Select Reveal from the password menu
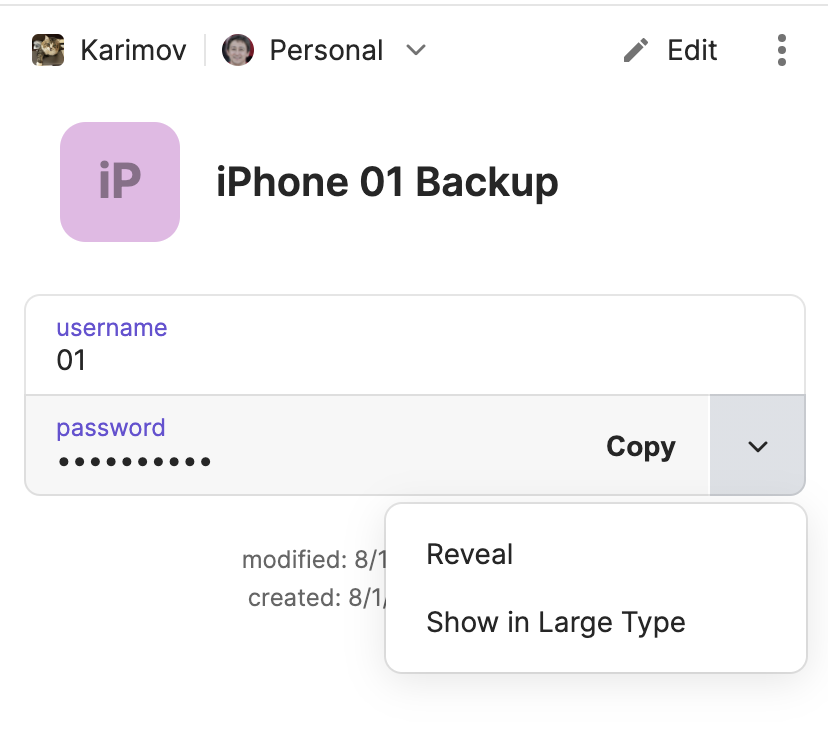 469,555
